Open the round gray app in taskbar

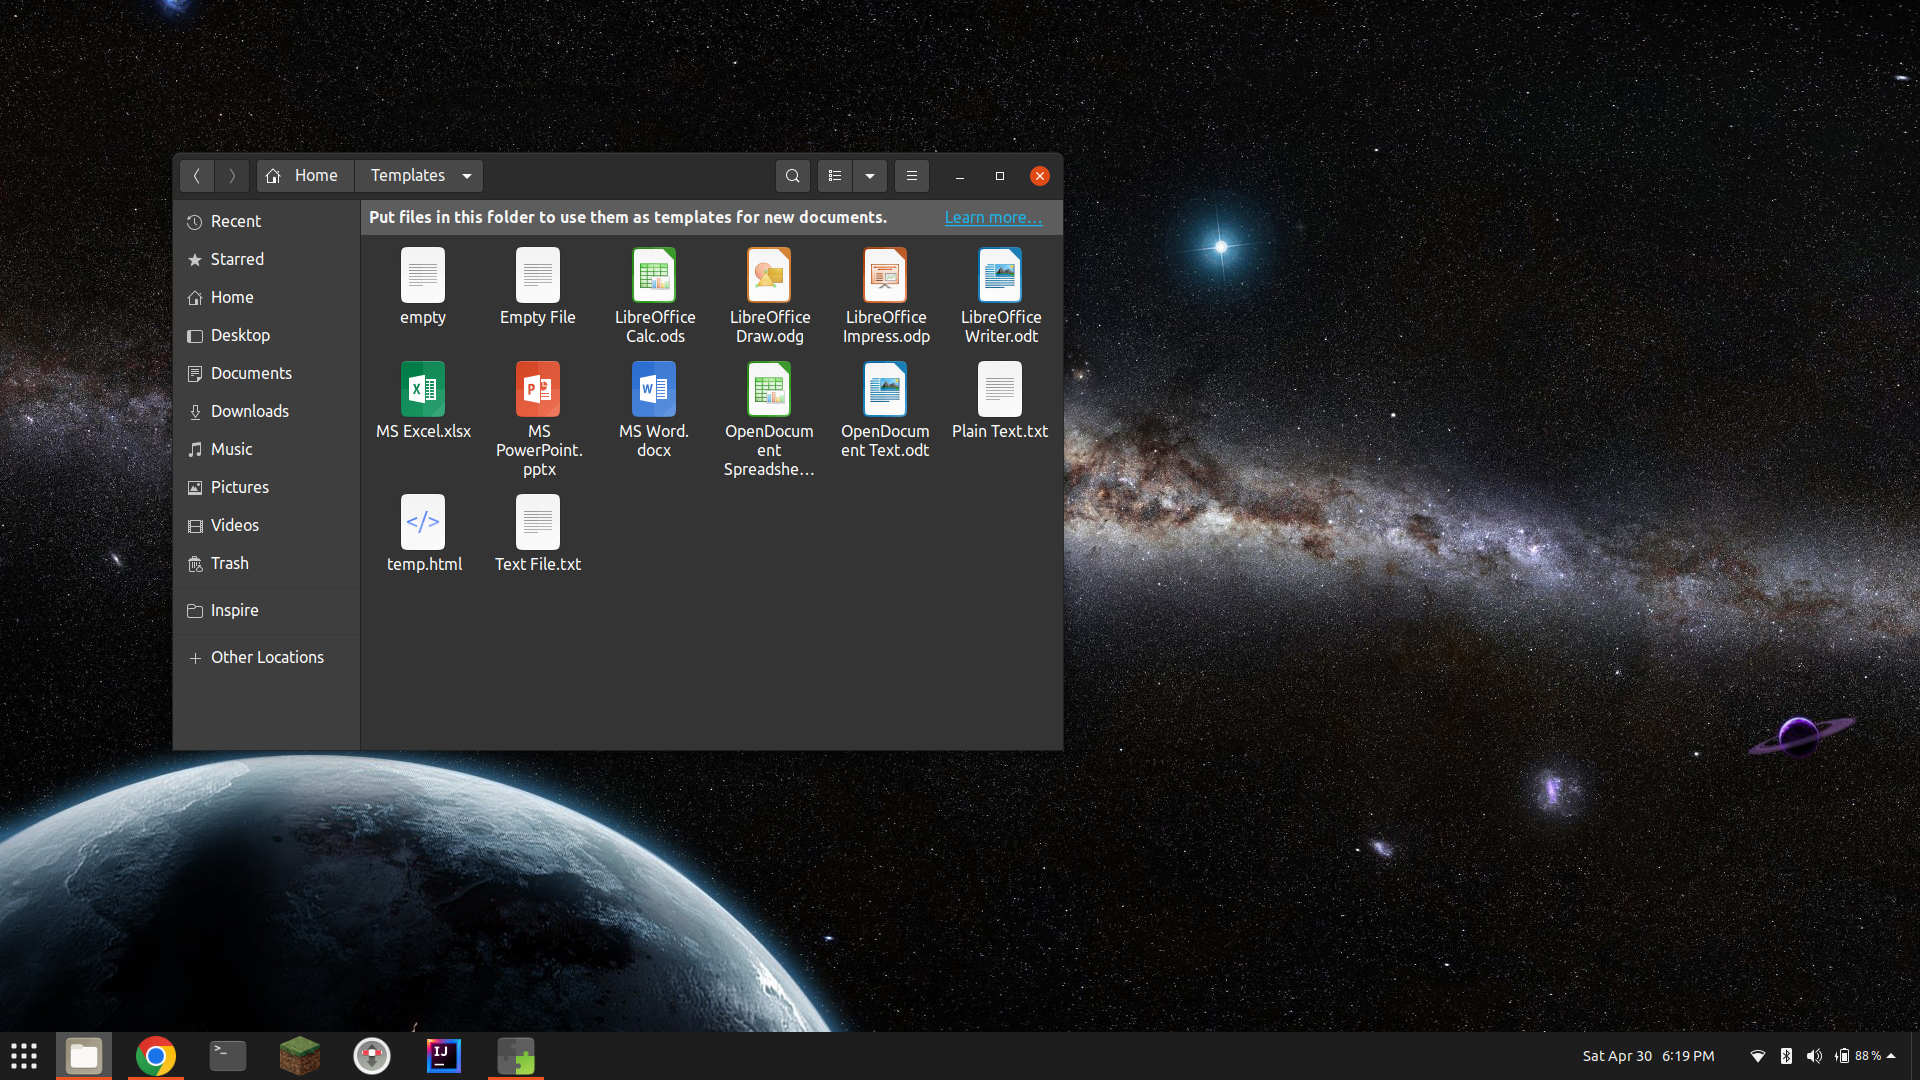pos(372,1056)
